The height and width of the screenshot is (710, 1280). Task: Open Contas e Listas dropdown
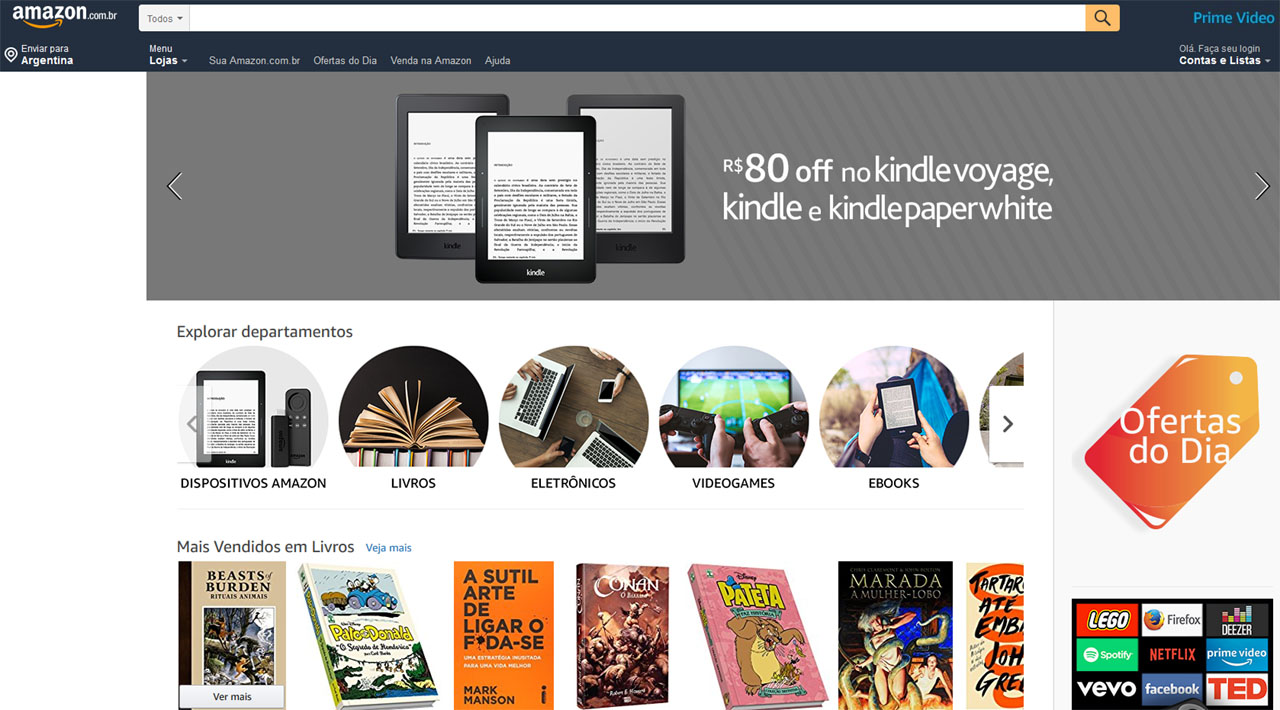click(1224, 60)
